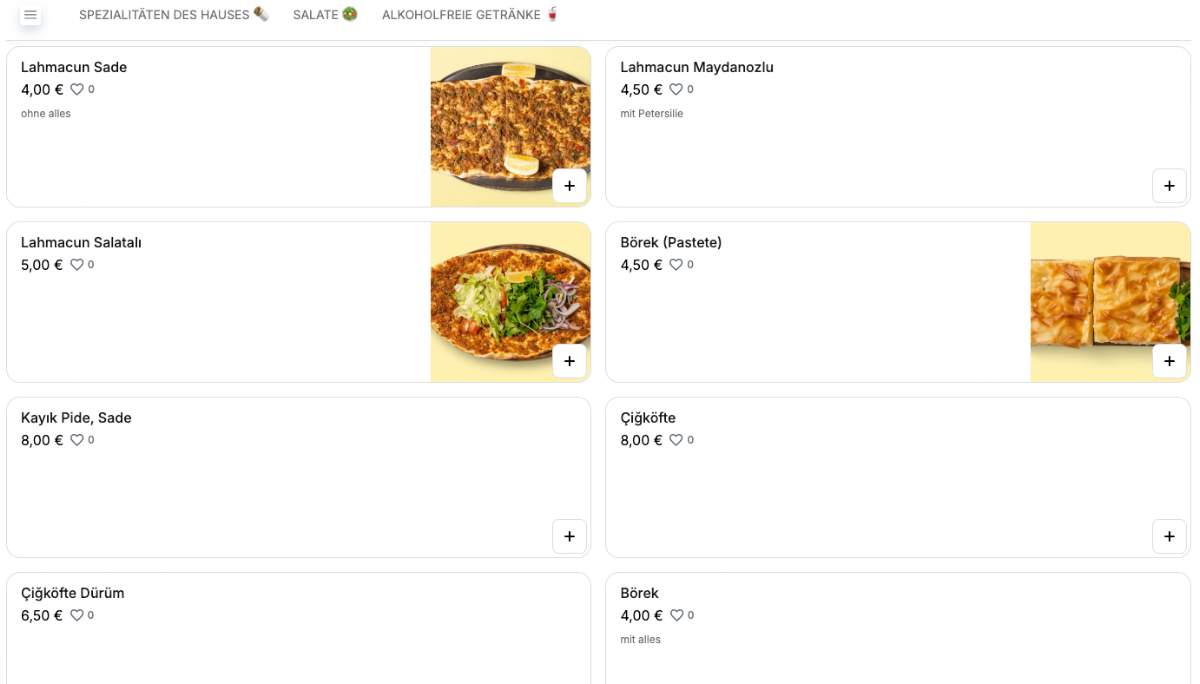Open the Lahmacun Sade photo
The height and width of the screenshot is (684, 1200).
pos(510,127)
